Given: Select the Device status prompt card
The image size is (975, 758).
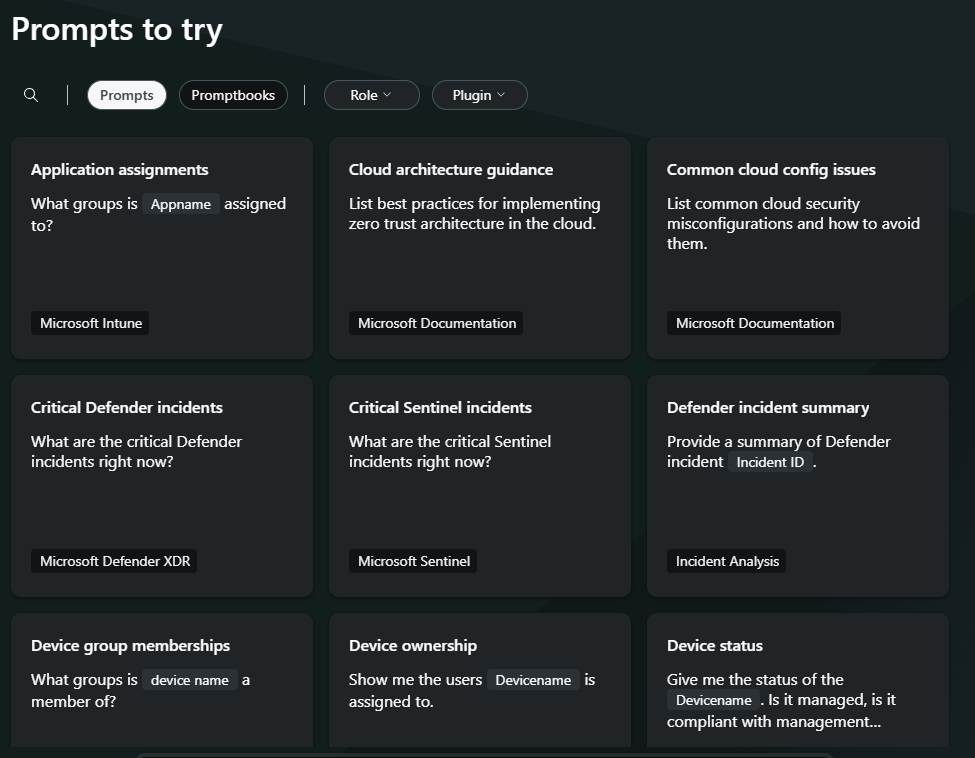Looking at the screenshot, I should (x=798, y=680).
